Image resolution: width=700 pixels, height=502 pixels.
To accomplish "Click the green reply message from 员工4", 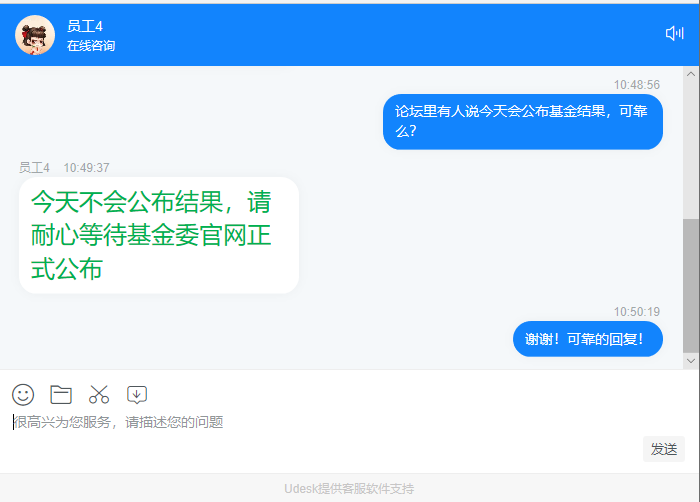I will (x=159, y=235).
